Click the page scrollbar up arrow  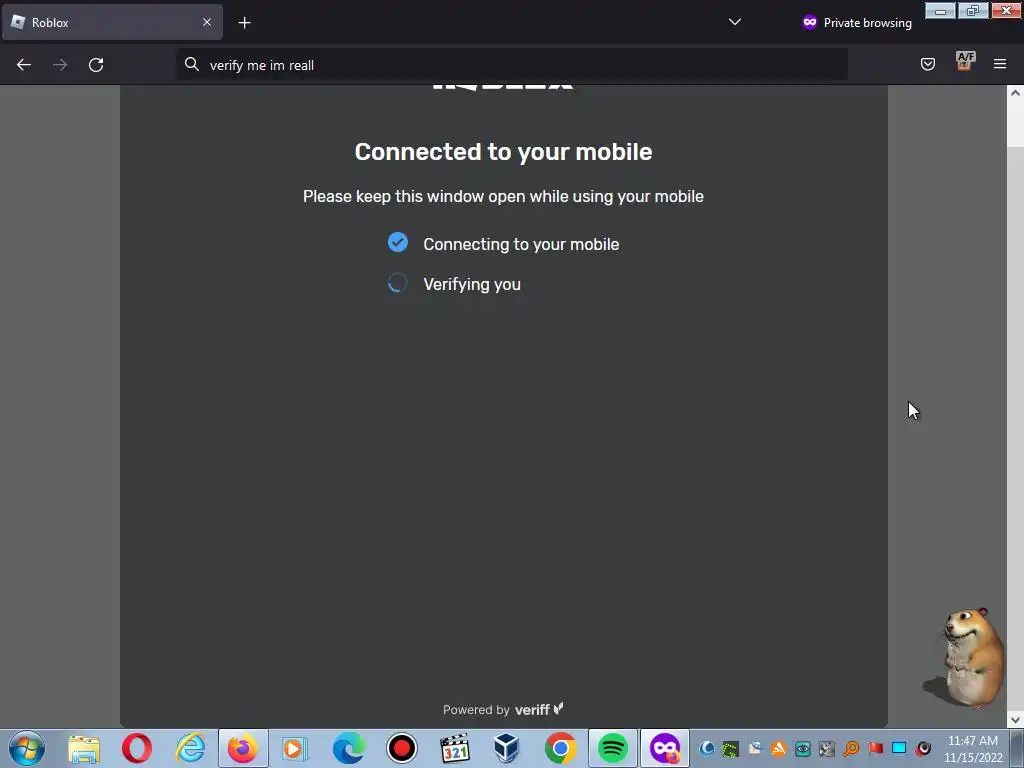coord(1015,93)
